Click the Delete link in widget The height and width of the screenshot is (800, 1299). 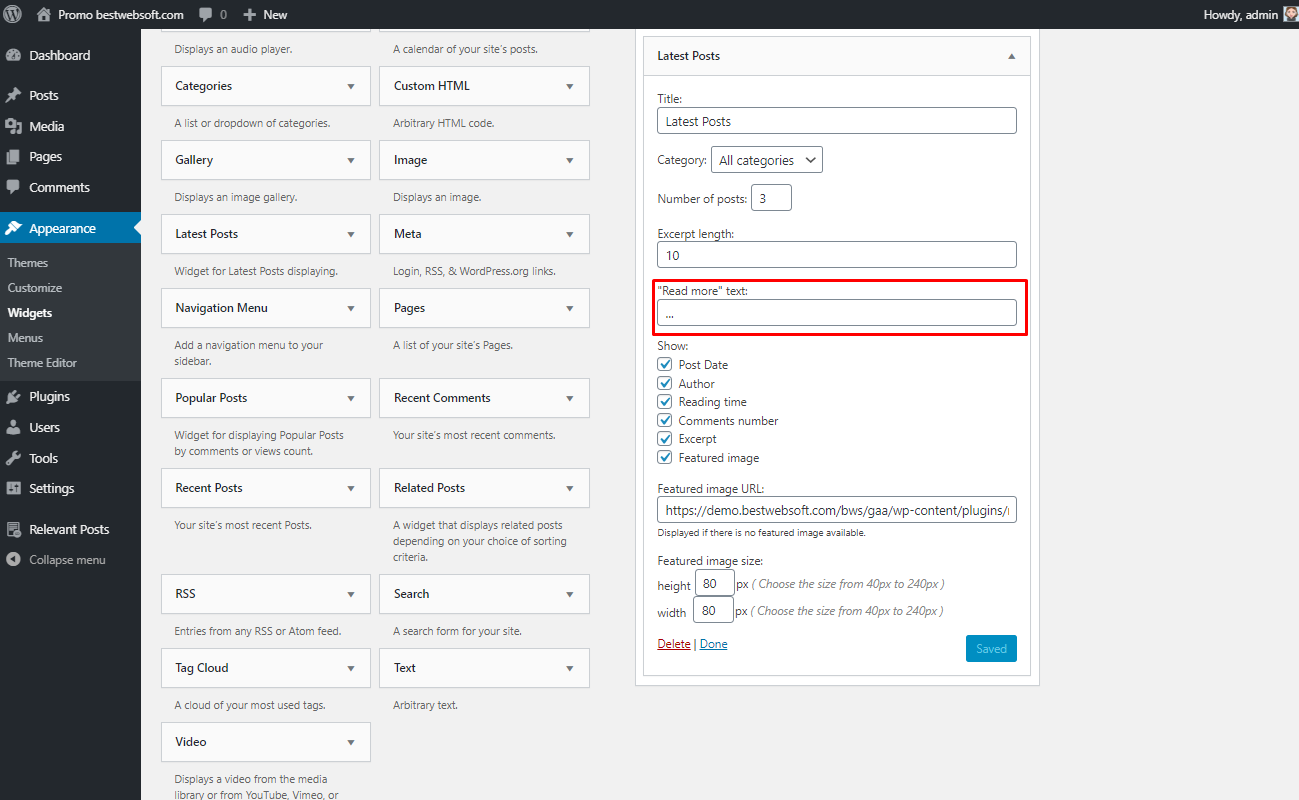point(674,644)
